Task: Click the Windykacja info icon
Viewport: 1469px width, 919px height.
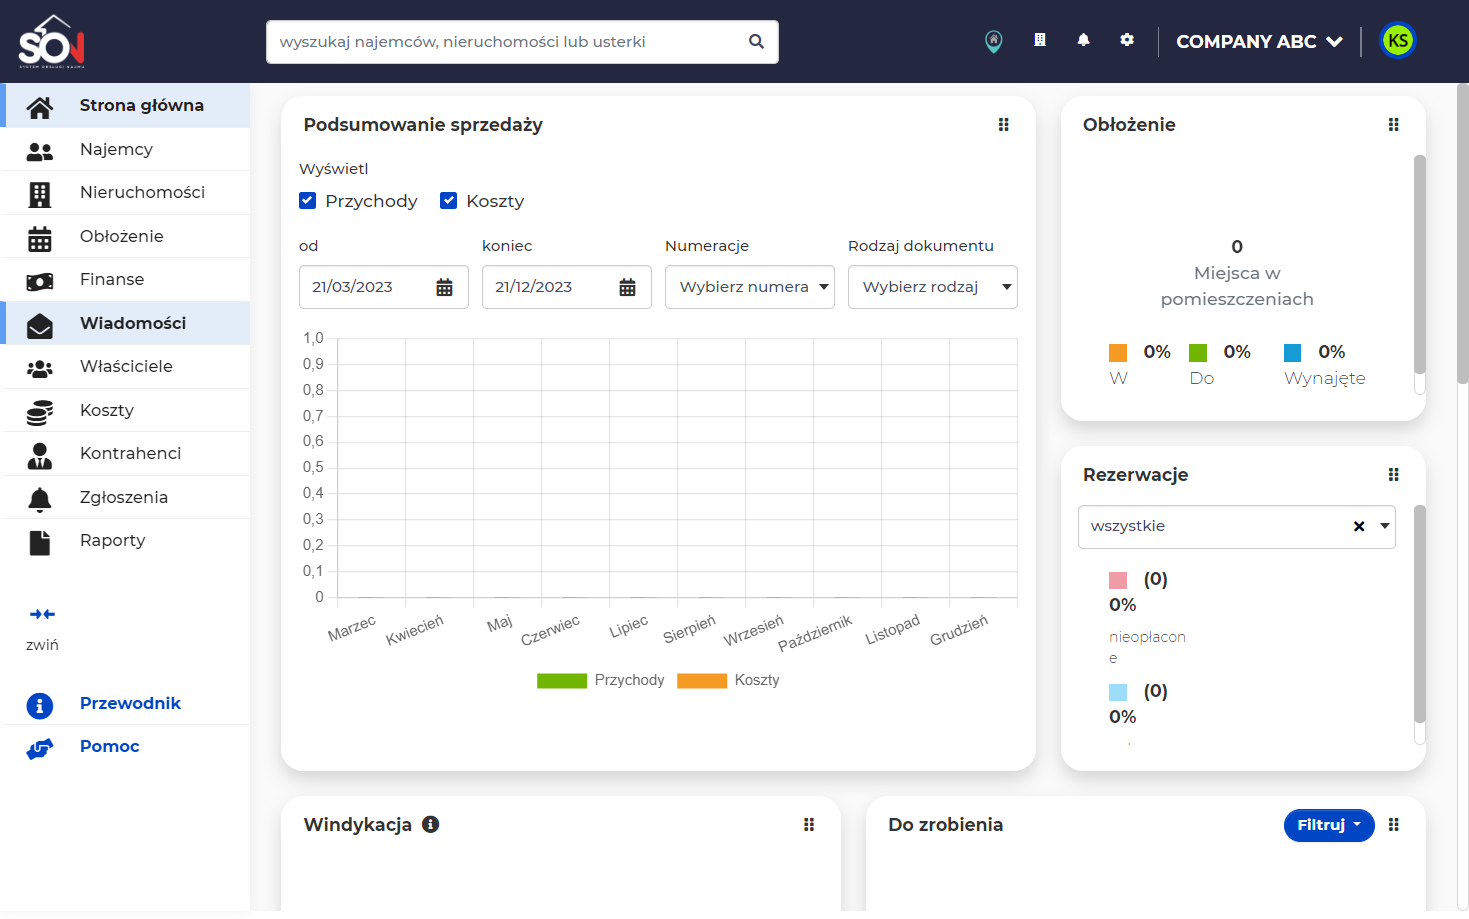Action: click(x=431, y=824)
